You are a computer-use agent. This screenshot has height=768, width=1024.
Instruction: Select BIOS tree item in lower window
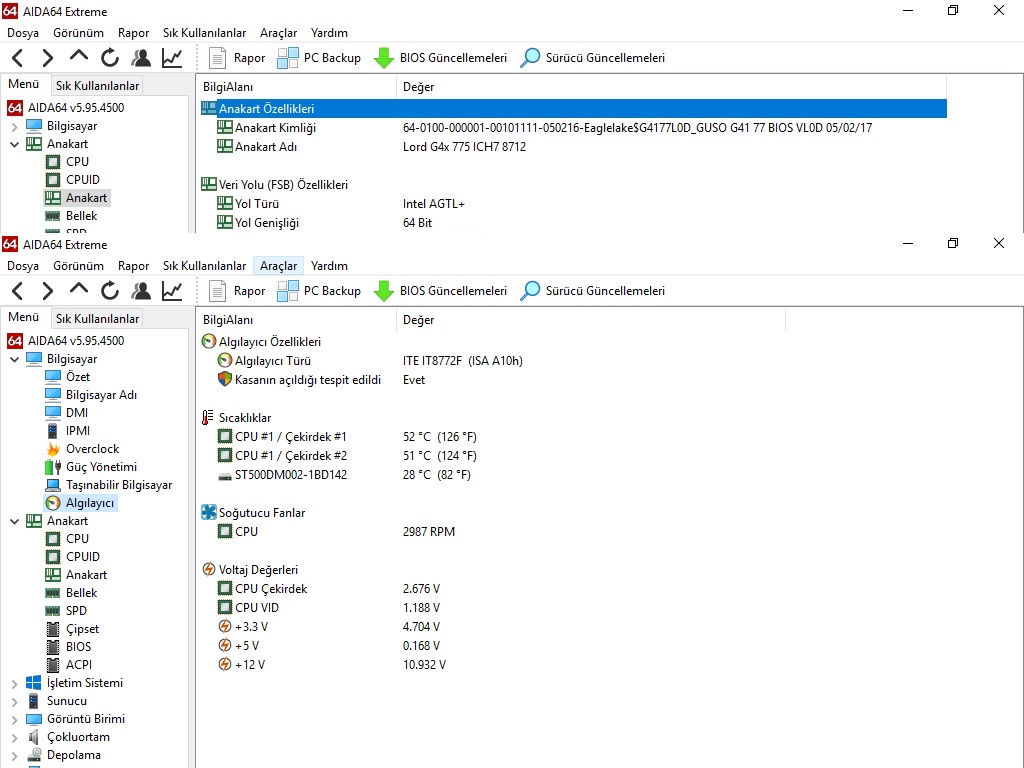coord(78,647)
